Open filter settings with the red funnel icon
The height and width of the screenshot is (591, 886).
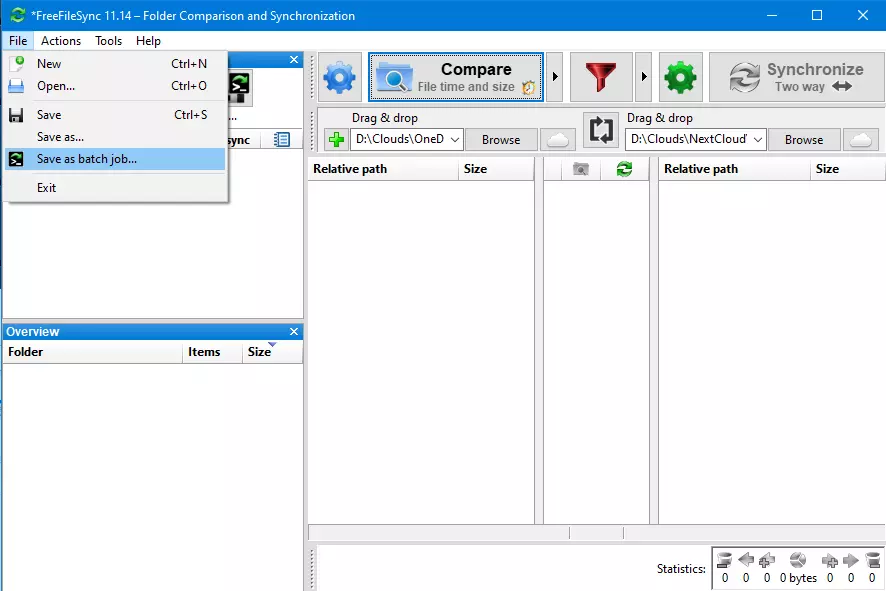point(601,78)
